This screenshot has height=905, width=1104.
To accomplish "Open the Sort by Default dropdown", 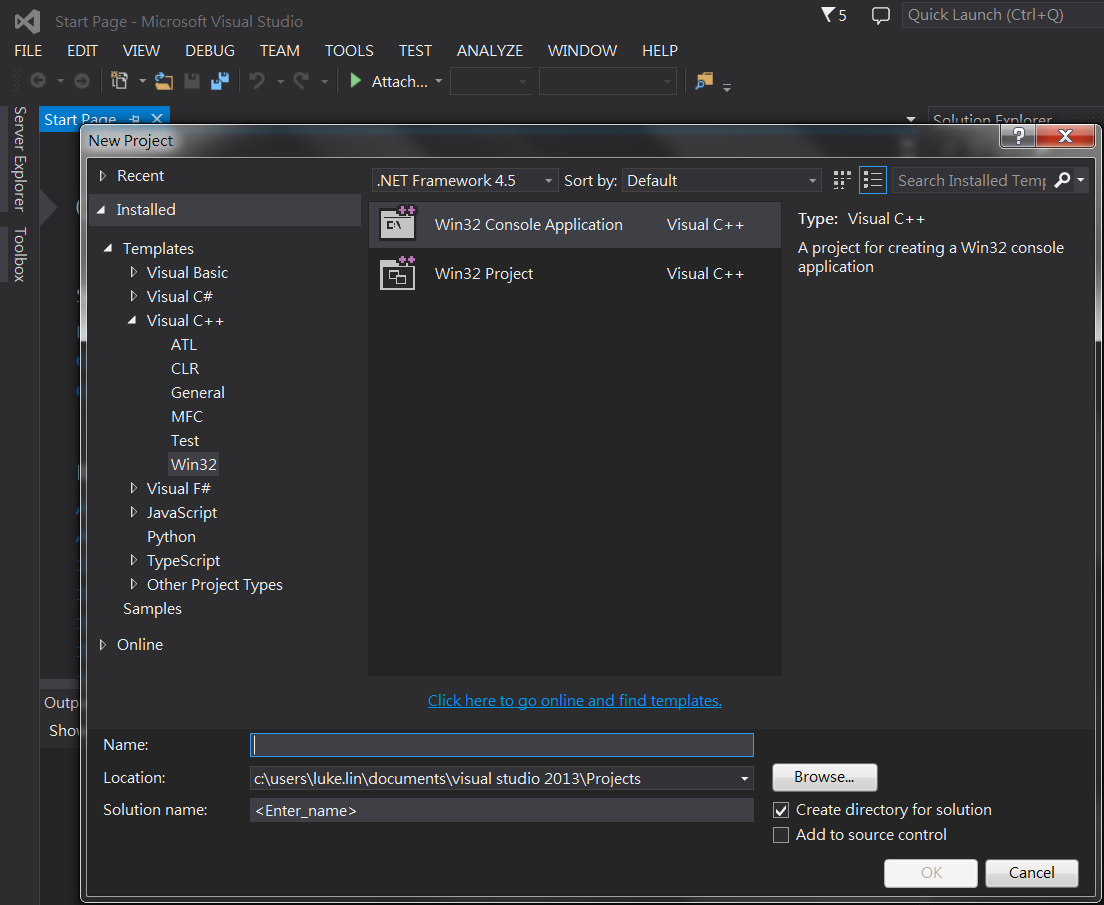I will coord(722,180).
